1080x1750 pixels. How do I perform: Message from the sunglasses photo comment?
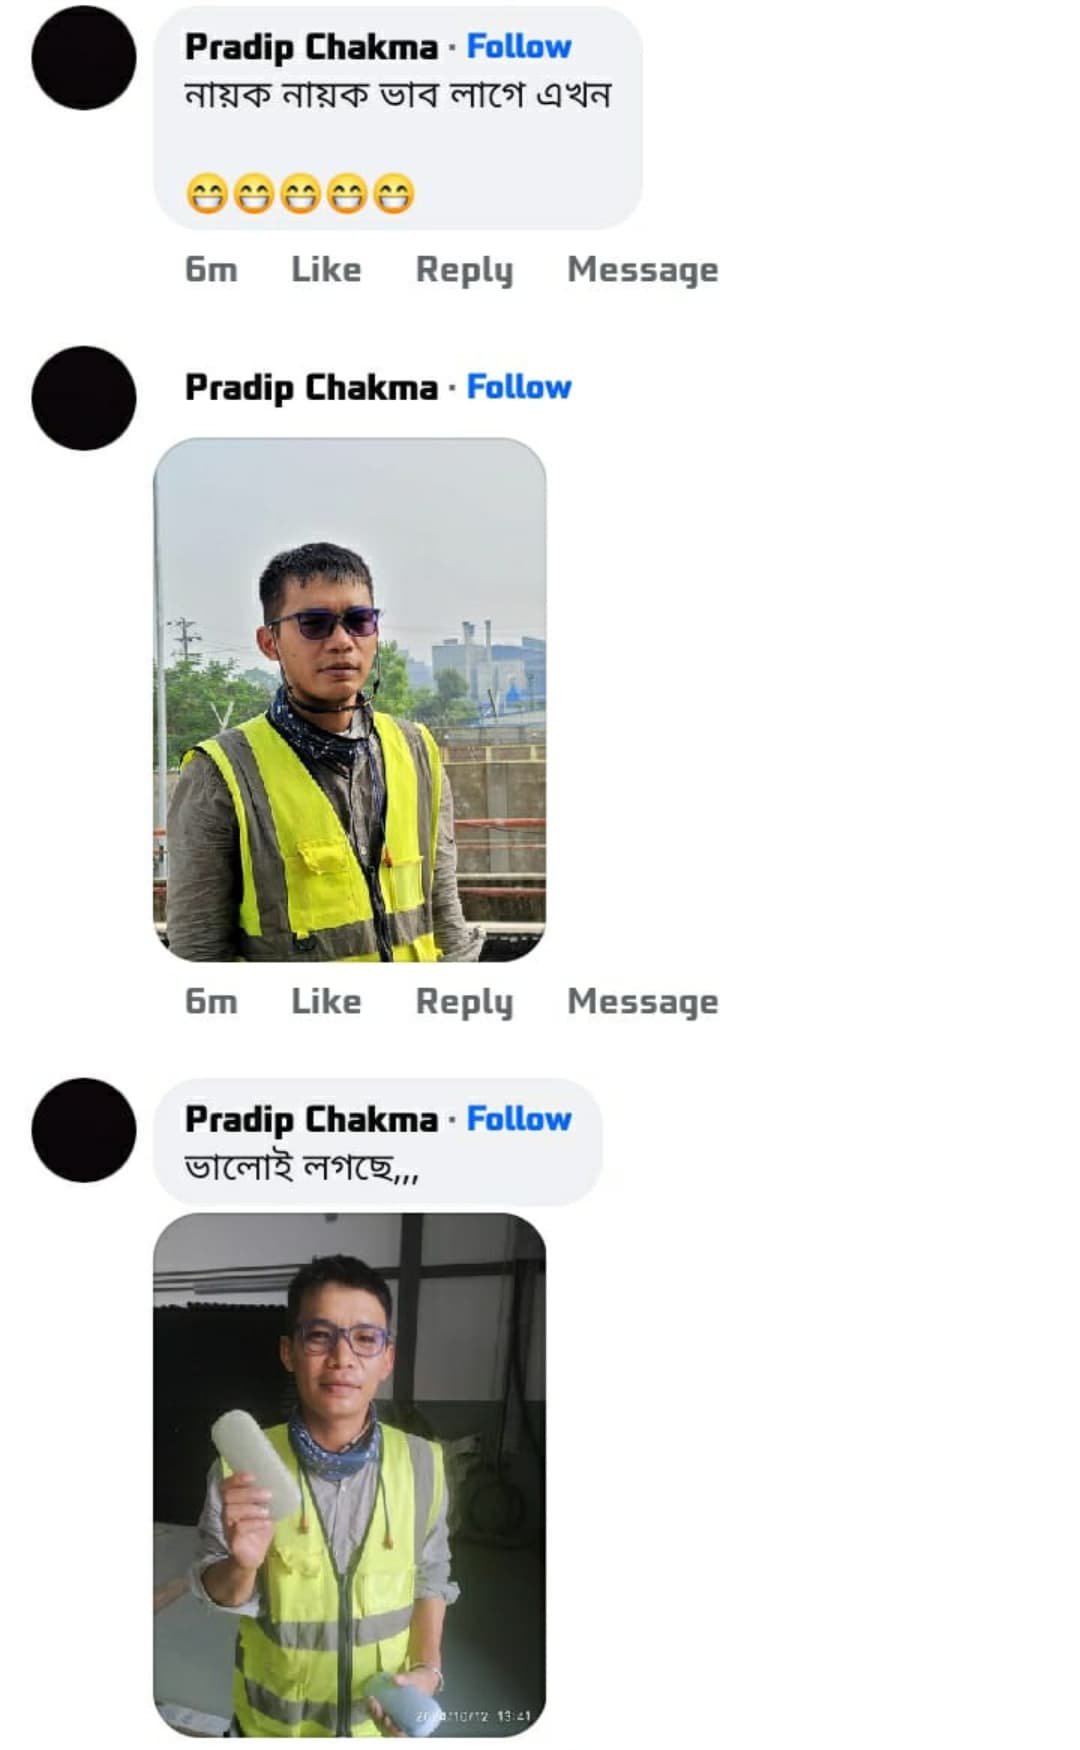click(643, 1002)
